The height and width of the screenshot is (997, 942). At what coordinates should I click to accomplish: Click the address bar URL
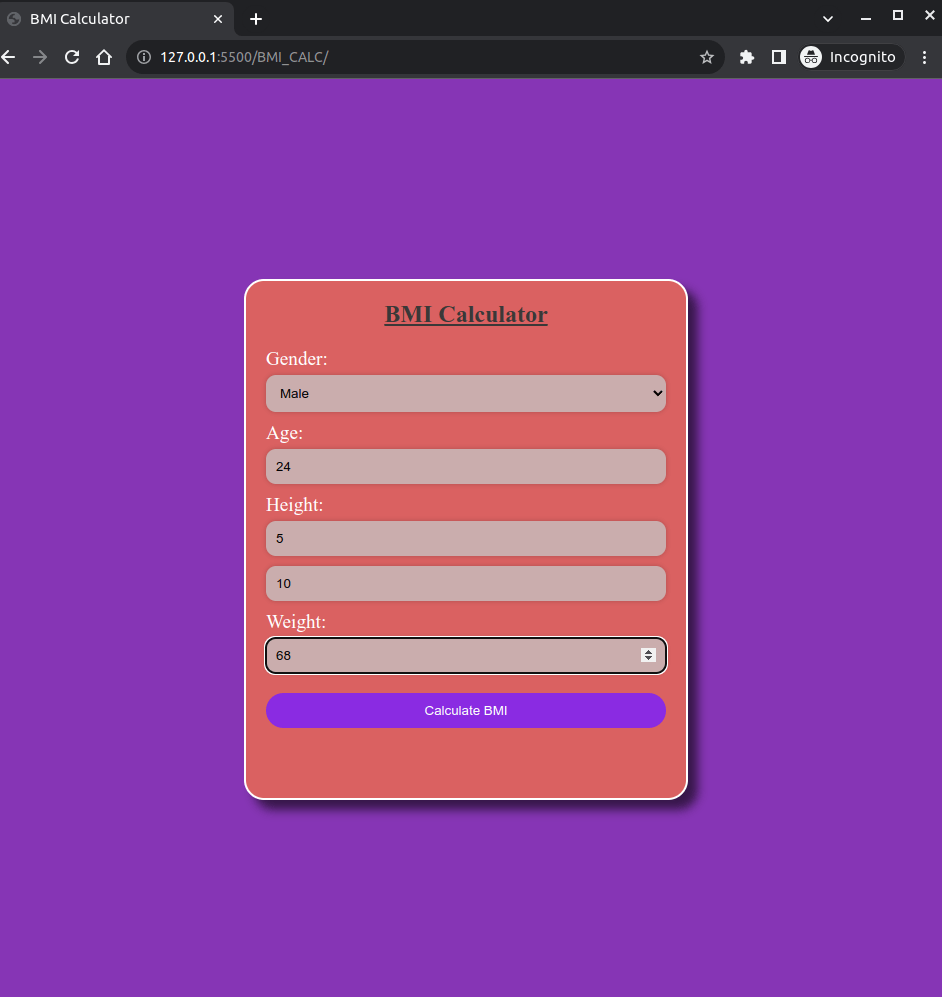pos(244,57)
